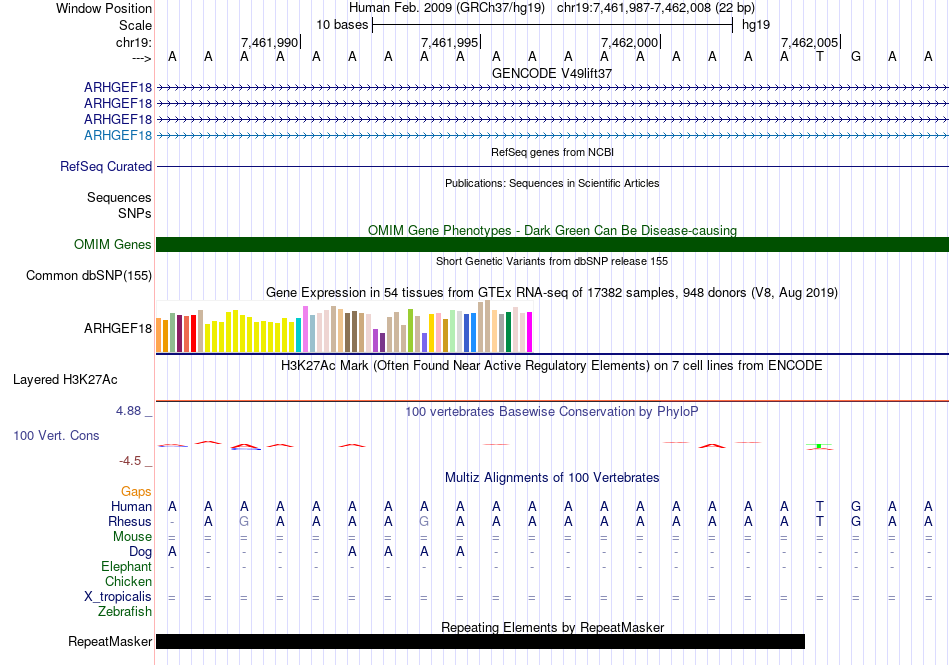Click the black RepeatMasker element bar

pyautogui.click(x=480, y=641)
